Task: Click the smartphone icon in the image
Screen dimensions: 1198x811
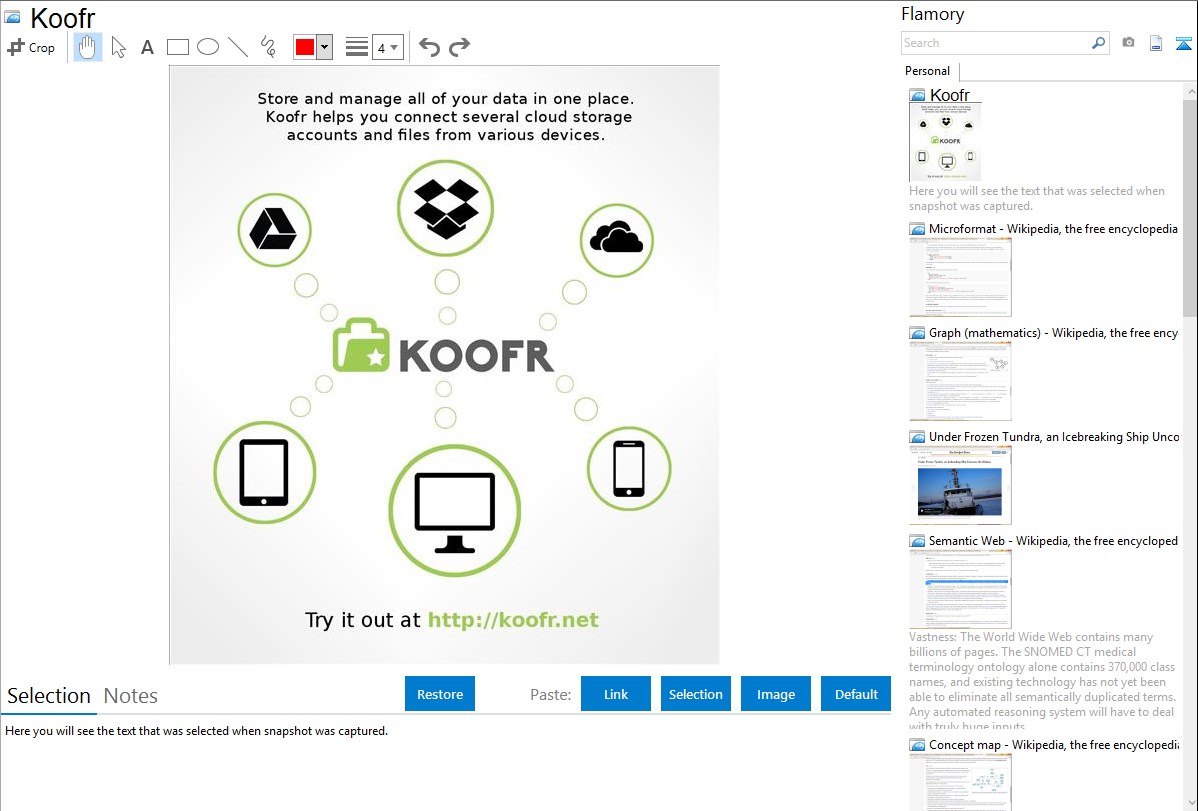Action: (x=629, y=469)
